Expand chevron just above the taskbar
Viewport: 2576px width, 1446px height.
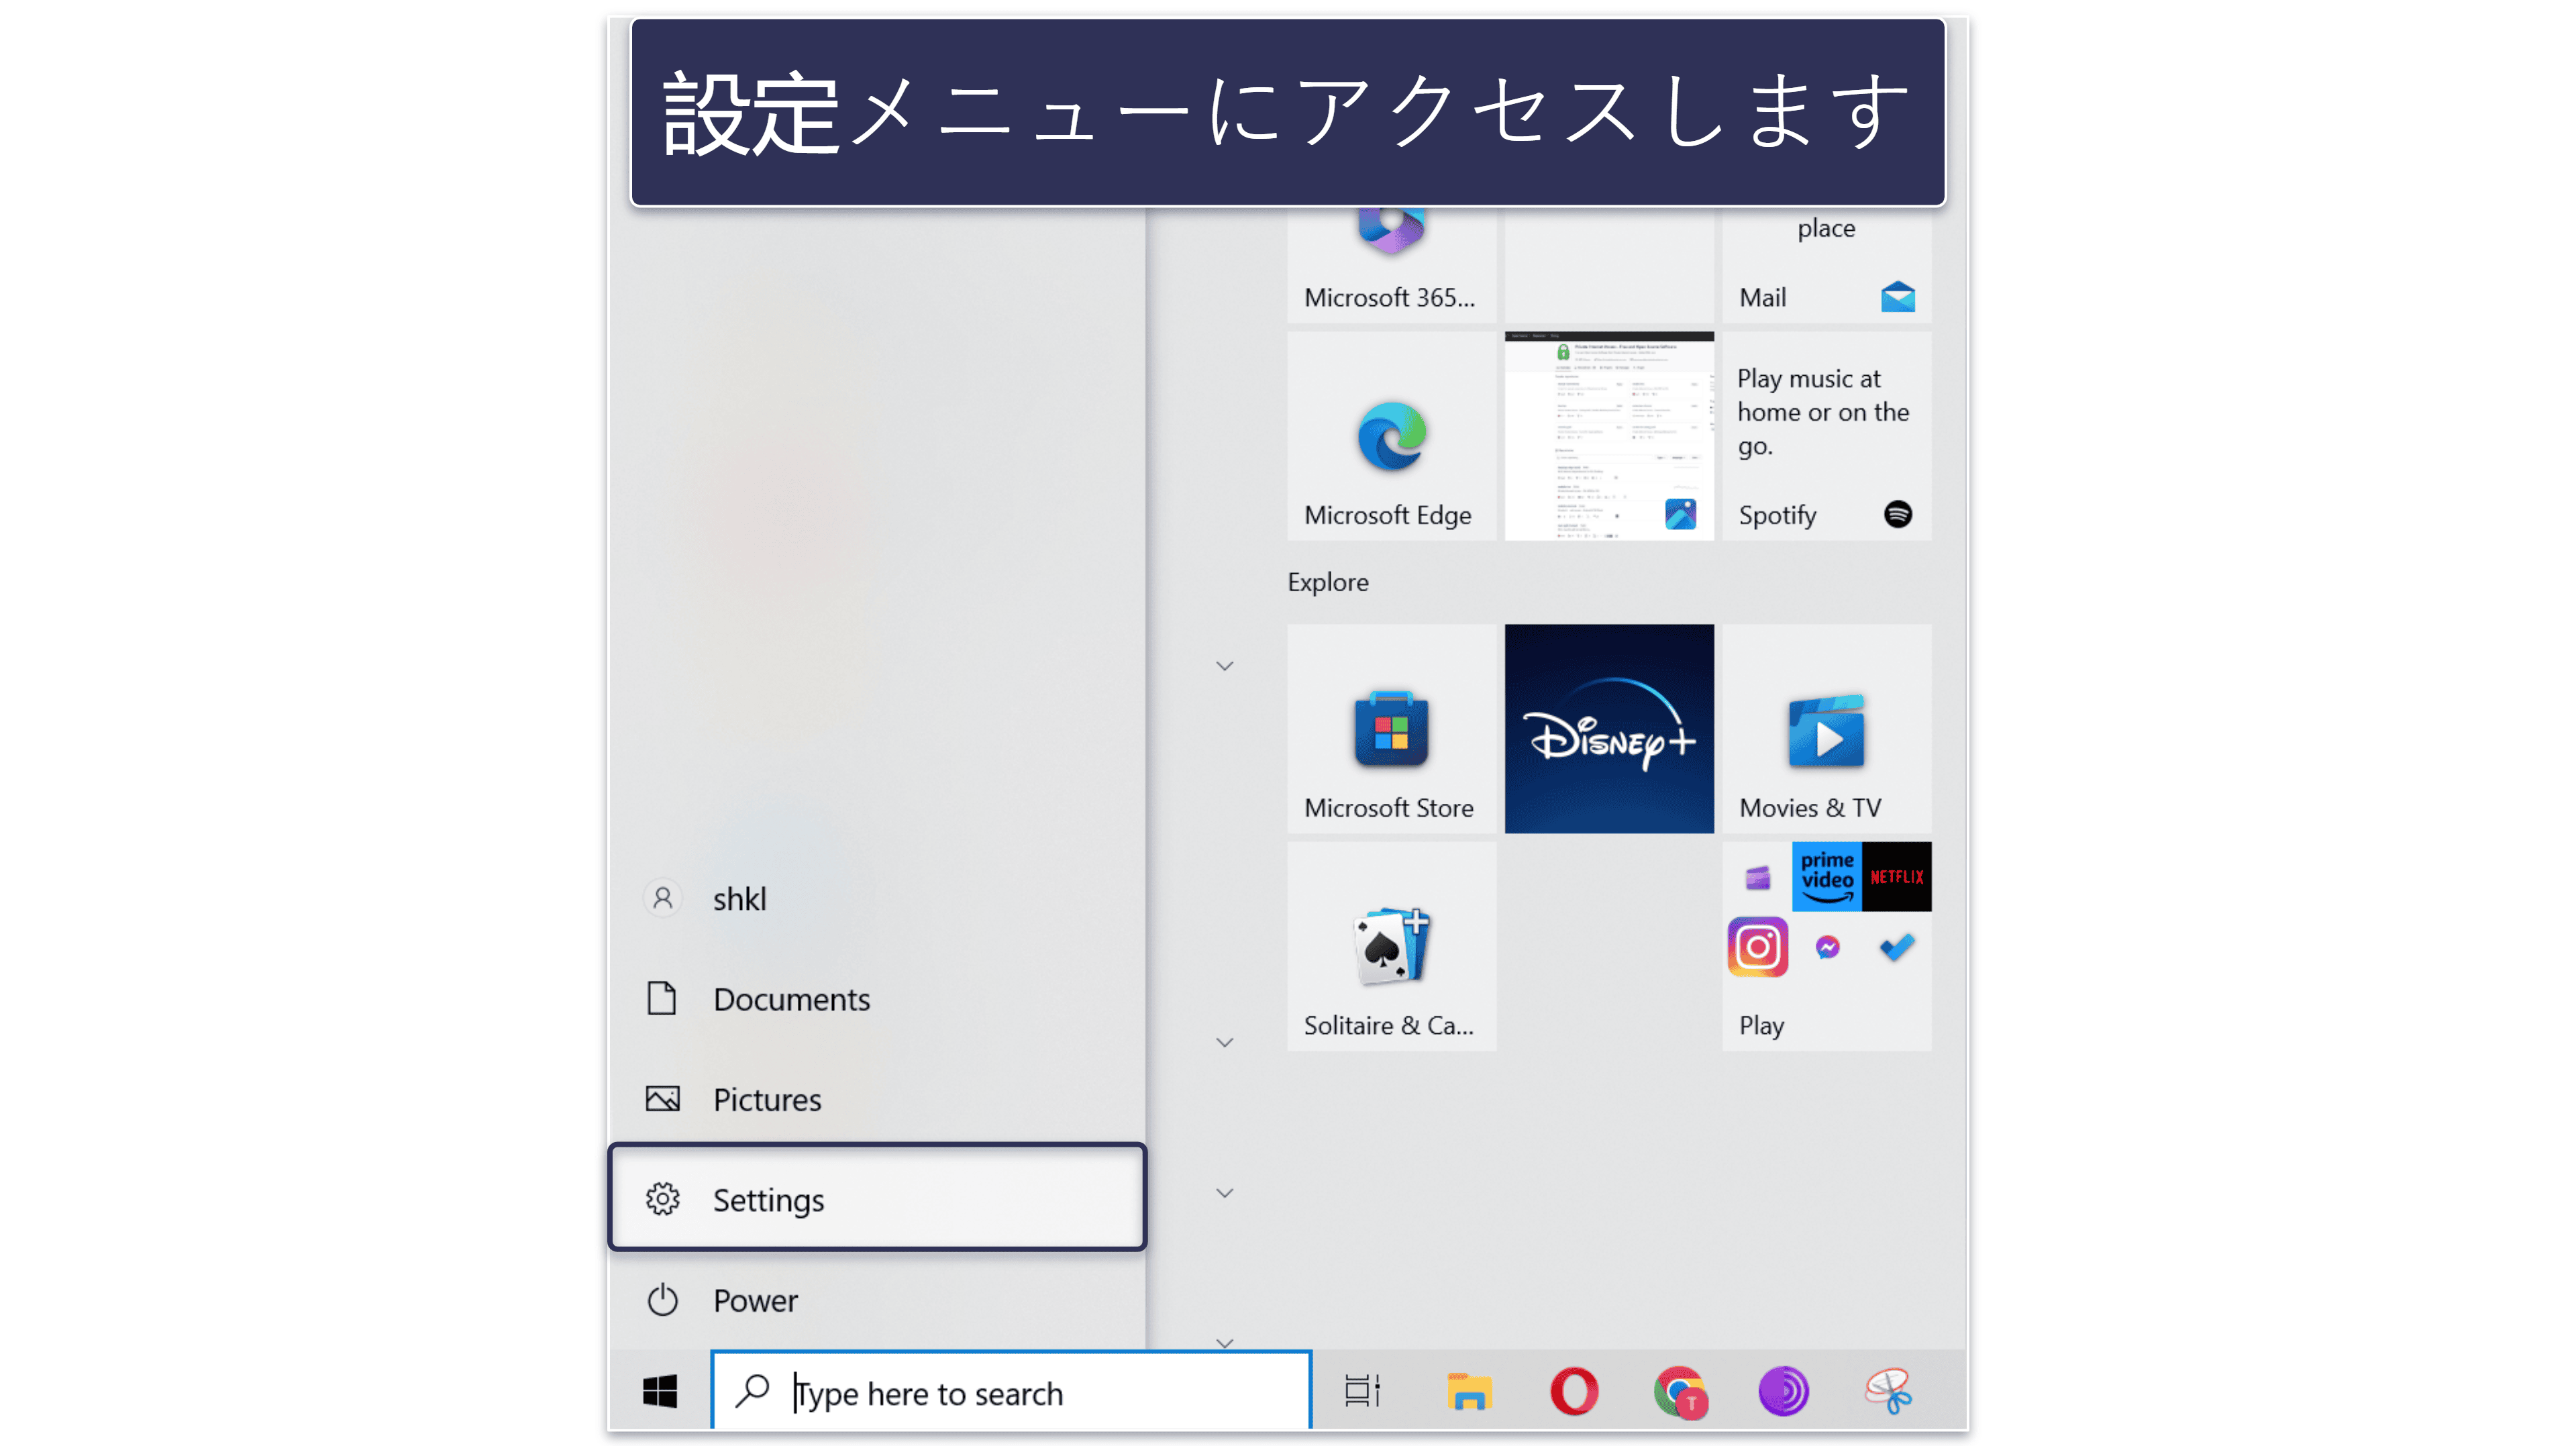coord(1224,1341)
